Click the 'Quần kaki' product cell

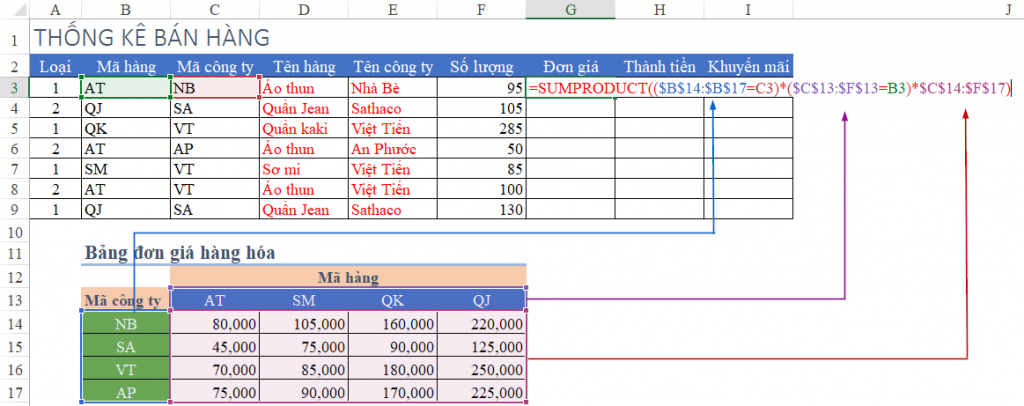point(304,129)
